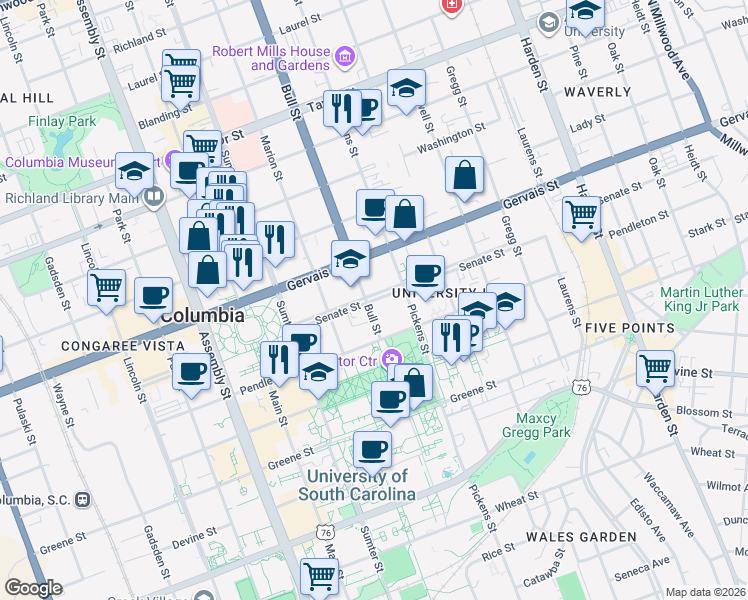Click the right-hand graduation cap marker in University Hill
Screen dimensions: 748x600
point(510,302)
